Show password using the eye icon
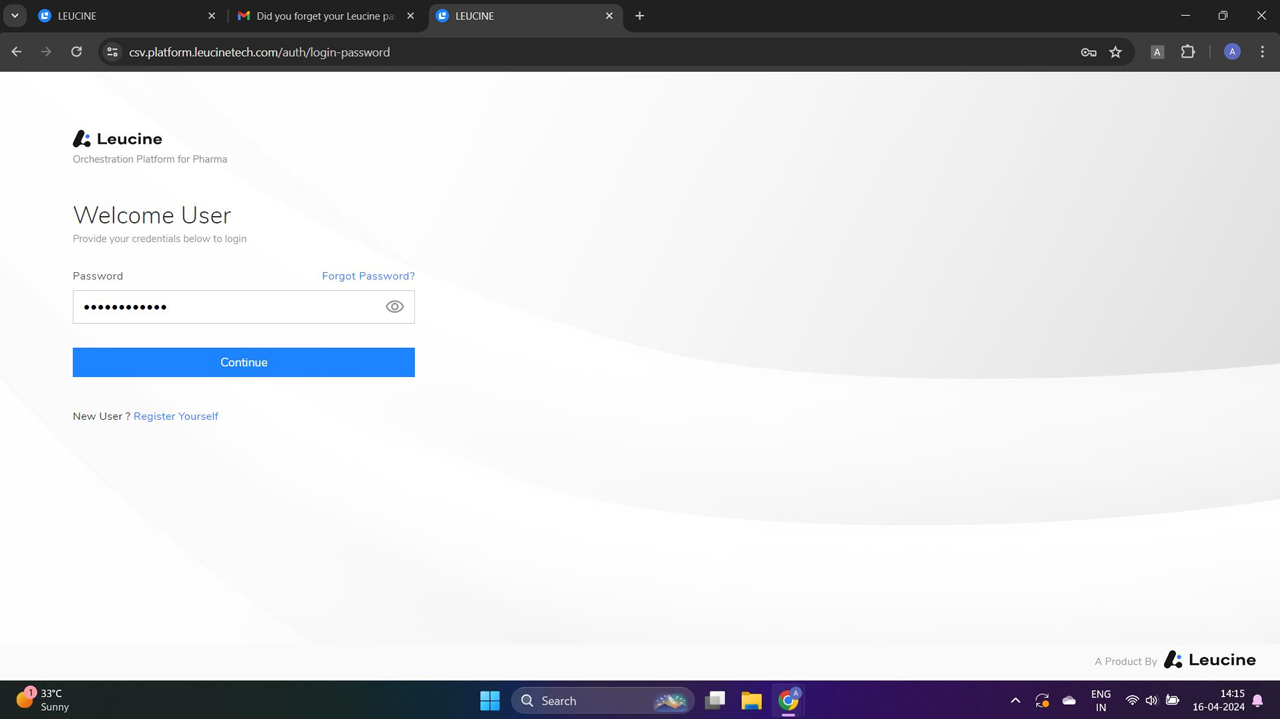 point(395,307)
